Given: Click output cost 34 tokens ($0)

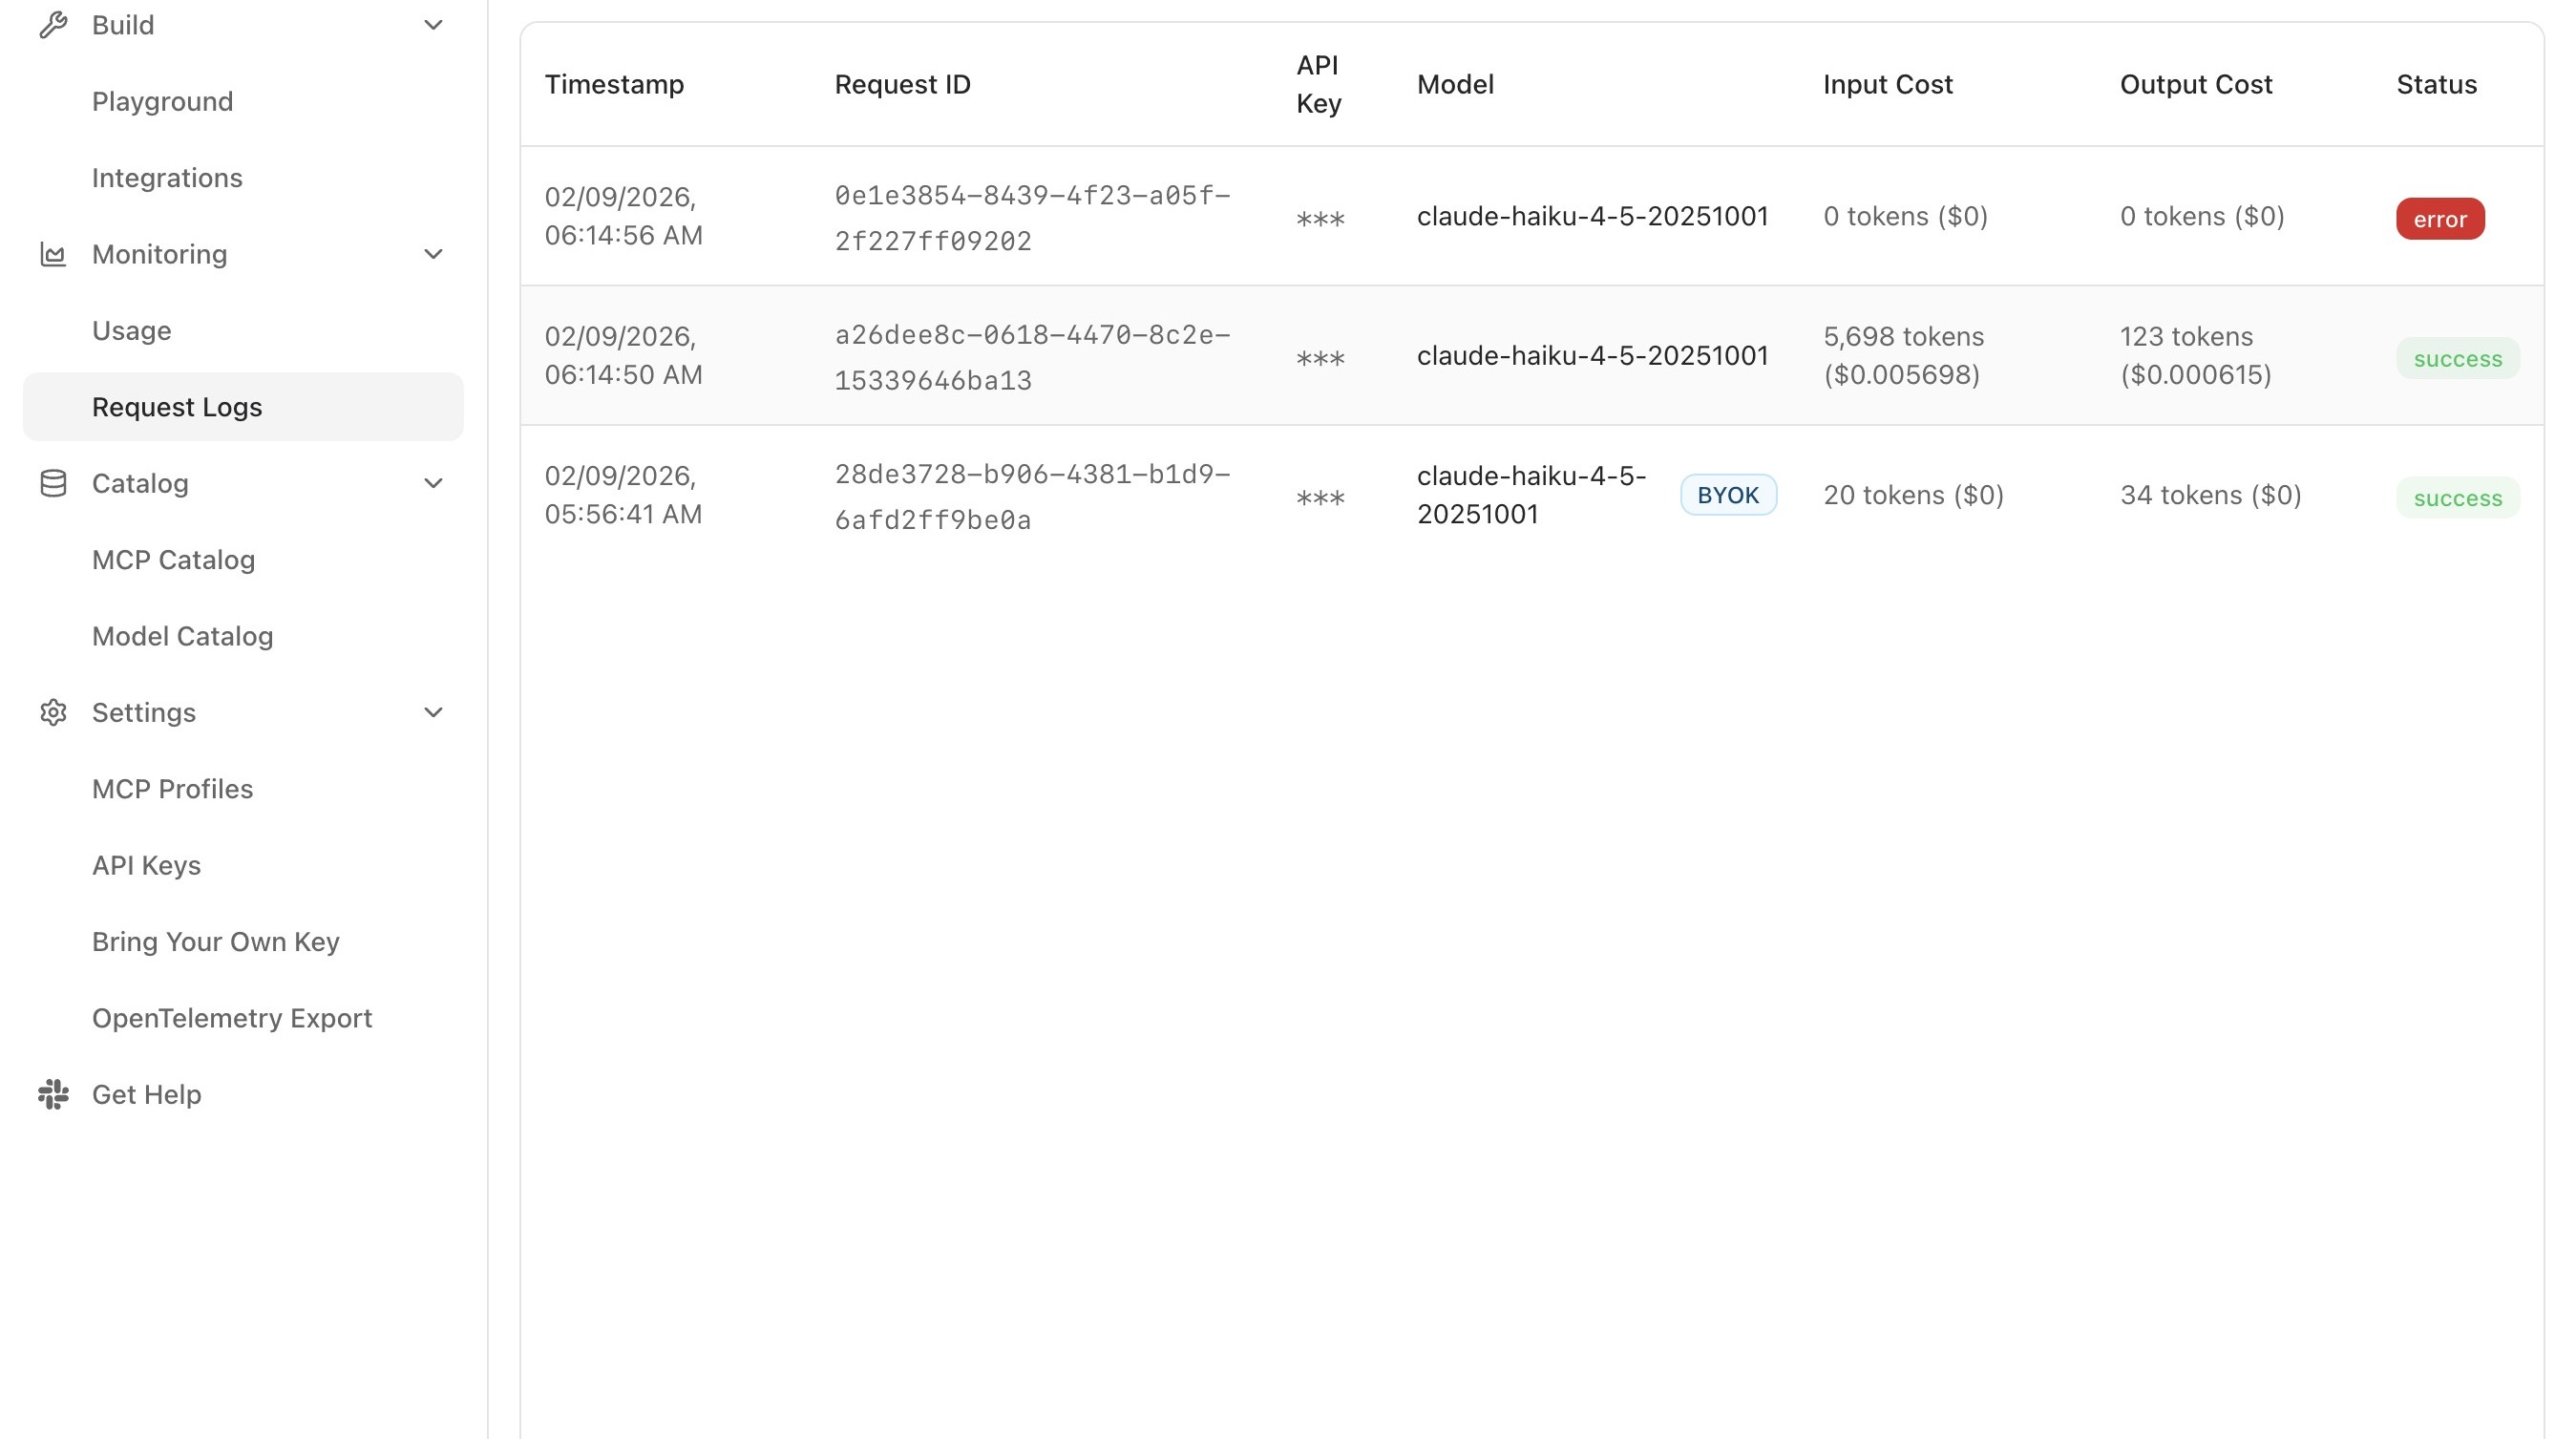Looking at the screenshot, I should click(2210, 494).
